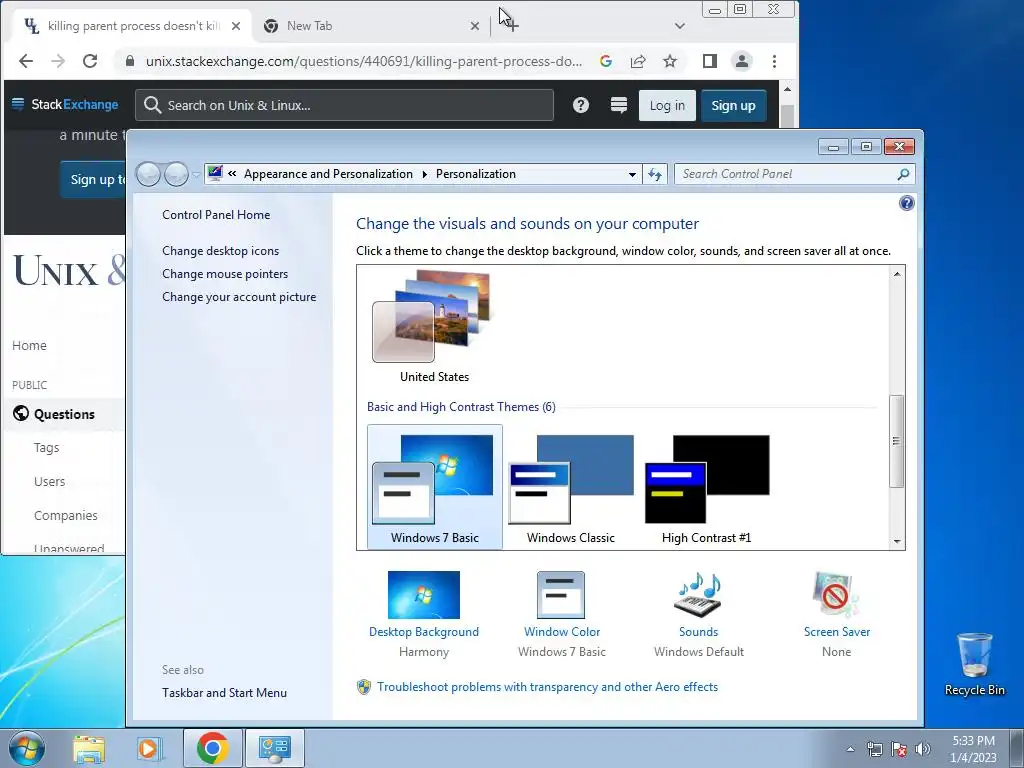Click the Control Panel help question mark icon
1024x768 pixels.
[x=906, y=203]
